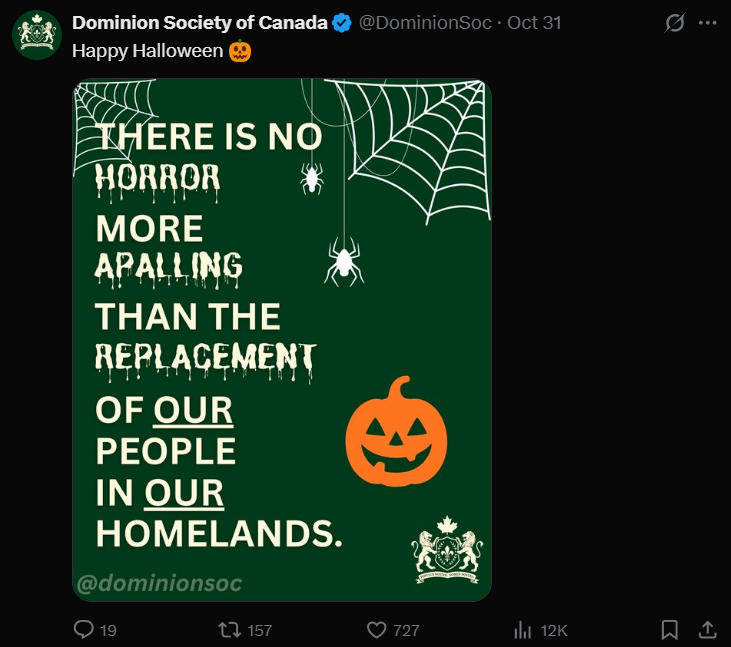
Task: Click the repost count 157
Action: (259, 630)
